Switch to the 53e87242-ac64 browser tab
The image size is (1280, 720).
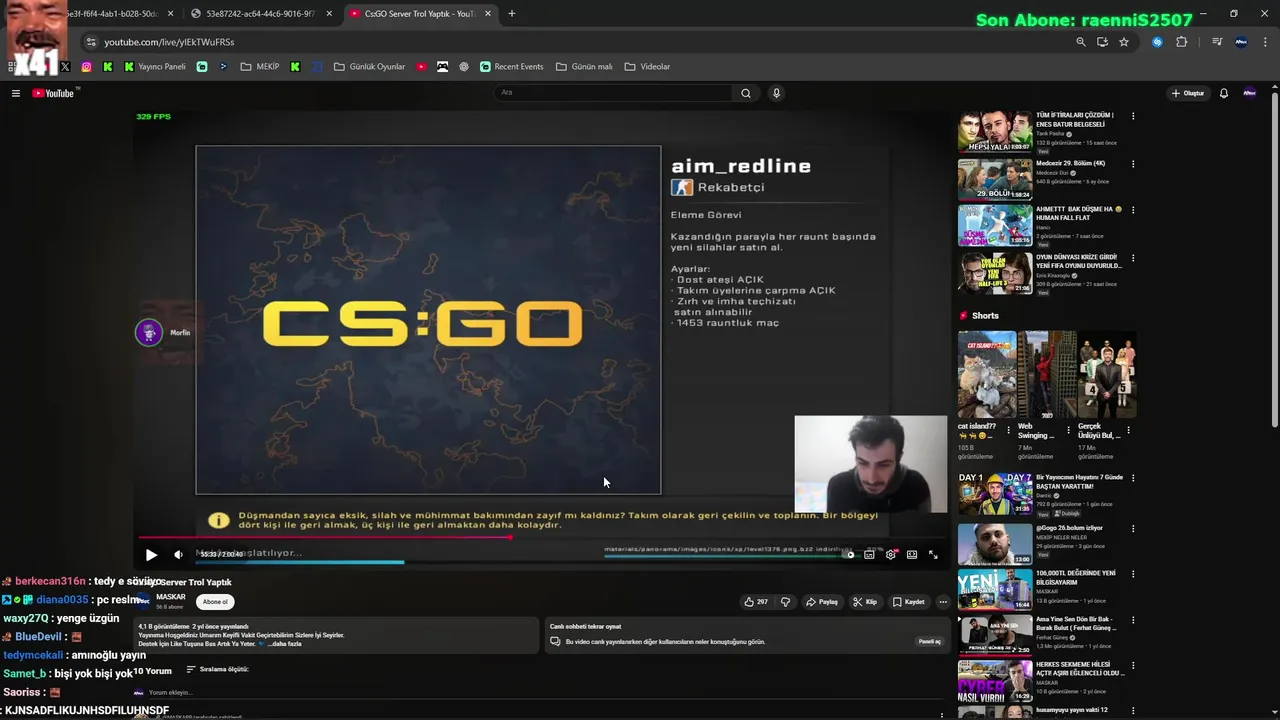point(260,14)
